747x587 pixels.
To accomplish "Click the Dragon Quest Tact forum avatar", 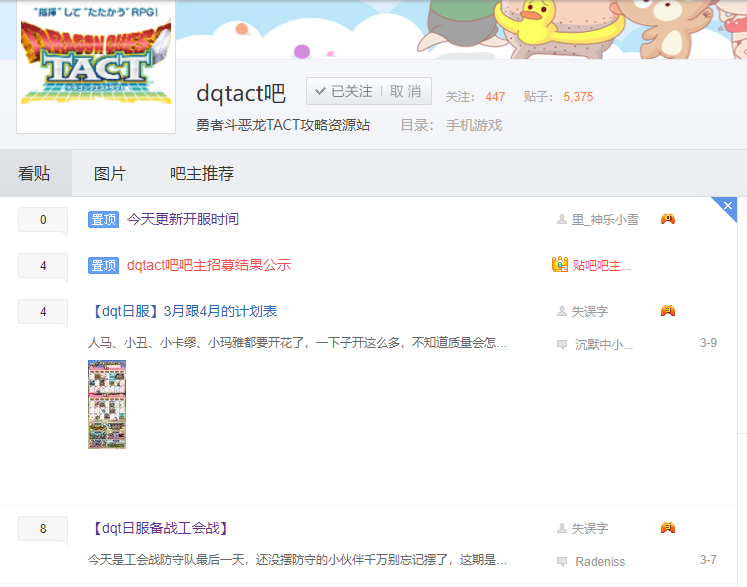I will point(96,66).
